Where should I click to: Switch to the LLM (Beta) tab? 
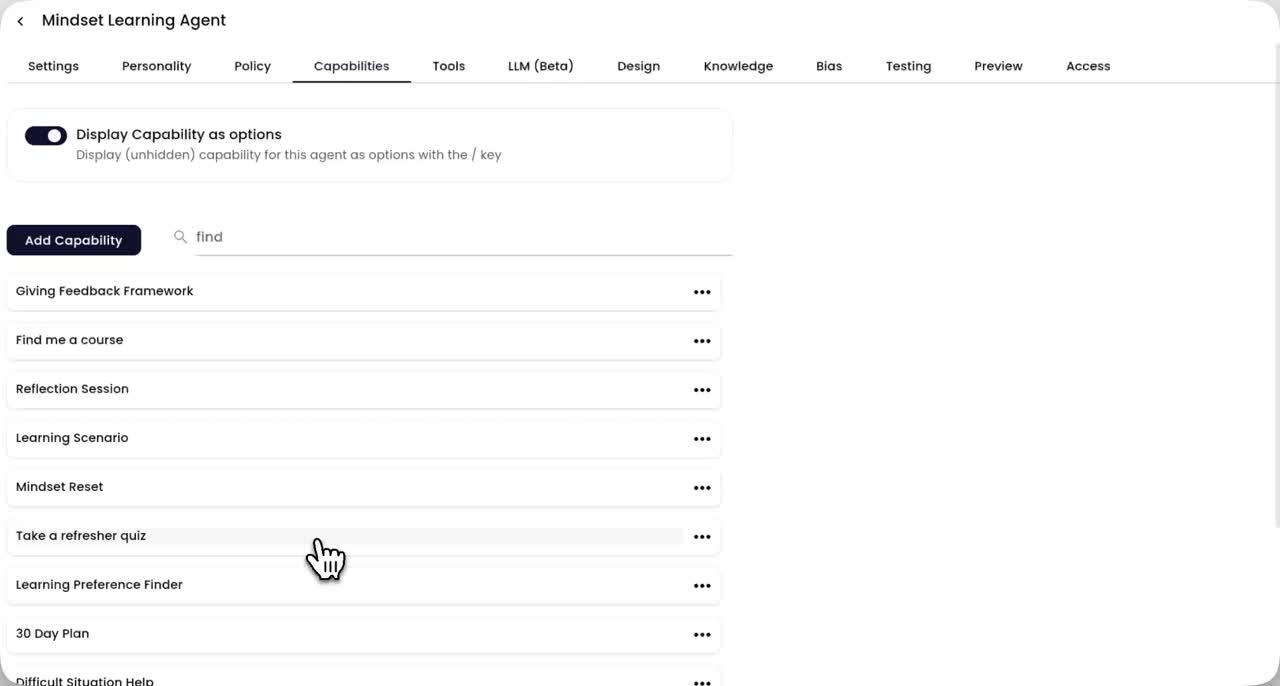tap(540, 66)
